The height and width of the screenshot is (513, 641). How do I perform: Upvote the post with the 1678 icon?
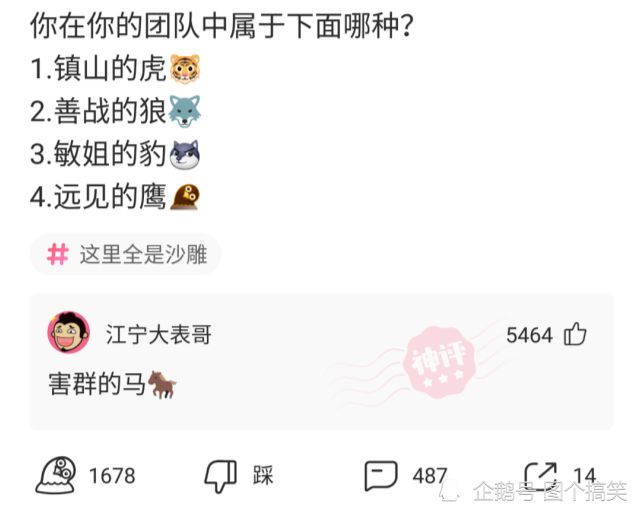56,475
